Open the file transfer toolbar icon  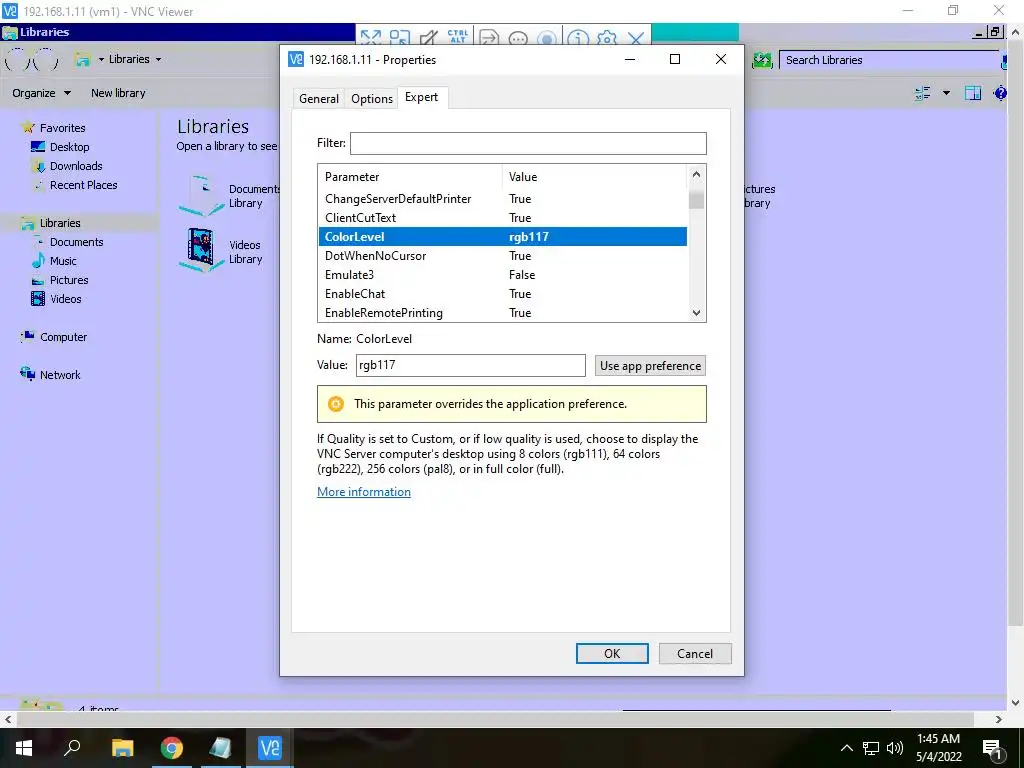[488, 38]
